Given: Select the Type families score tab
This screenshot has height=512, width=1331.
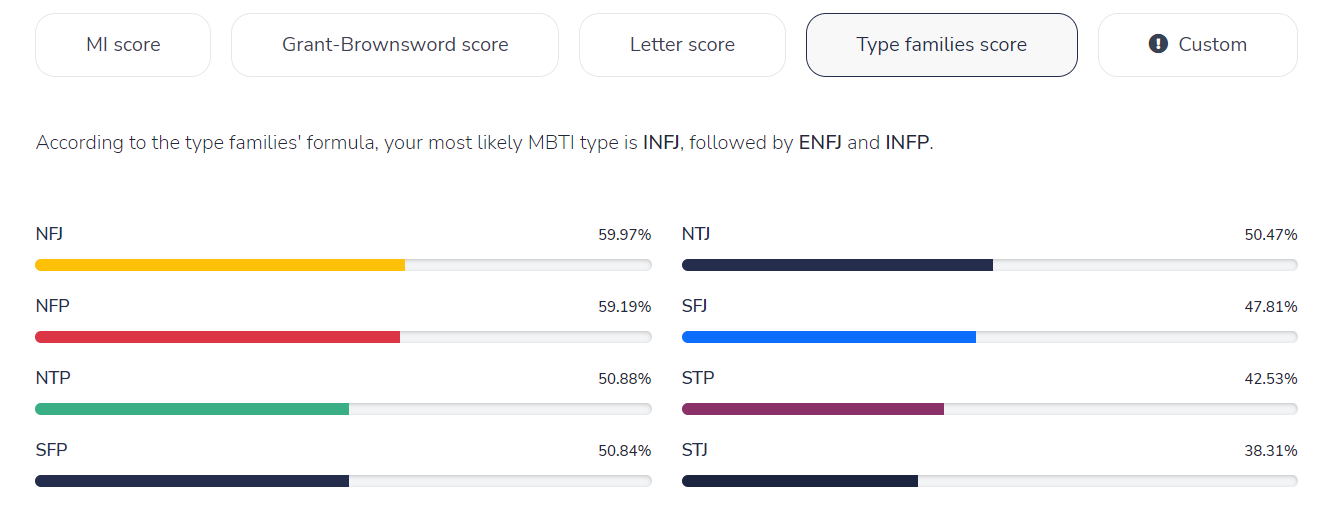Looking at the screenshot, I should (941, 45).
